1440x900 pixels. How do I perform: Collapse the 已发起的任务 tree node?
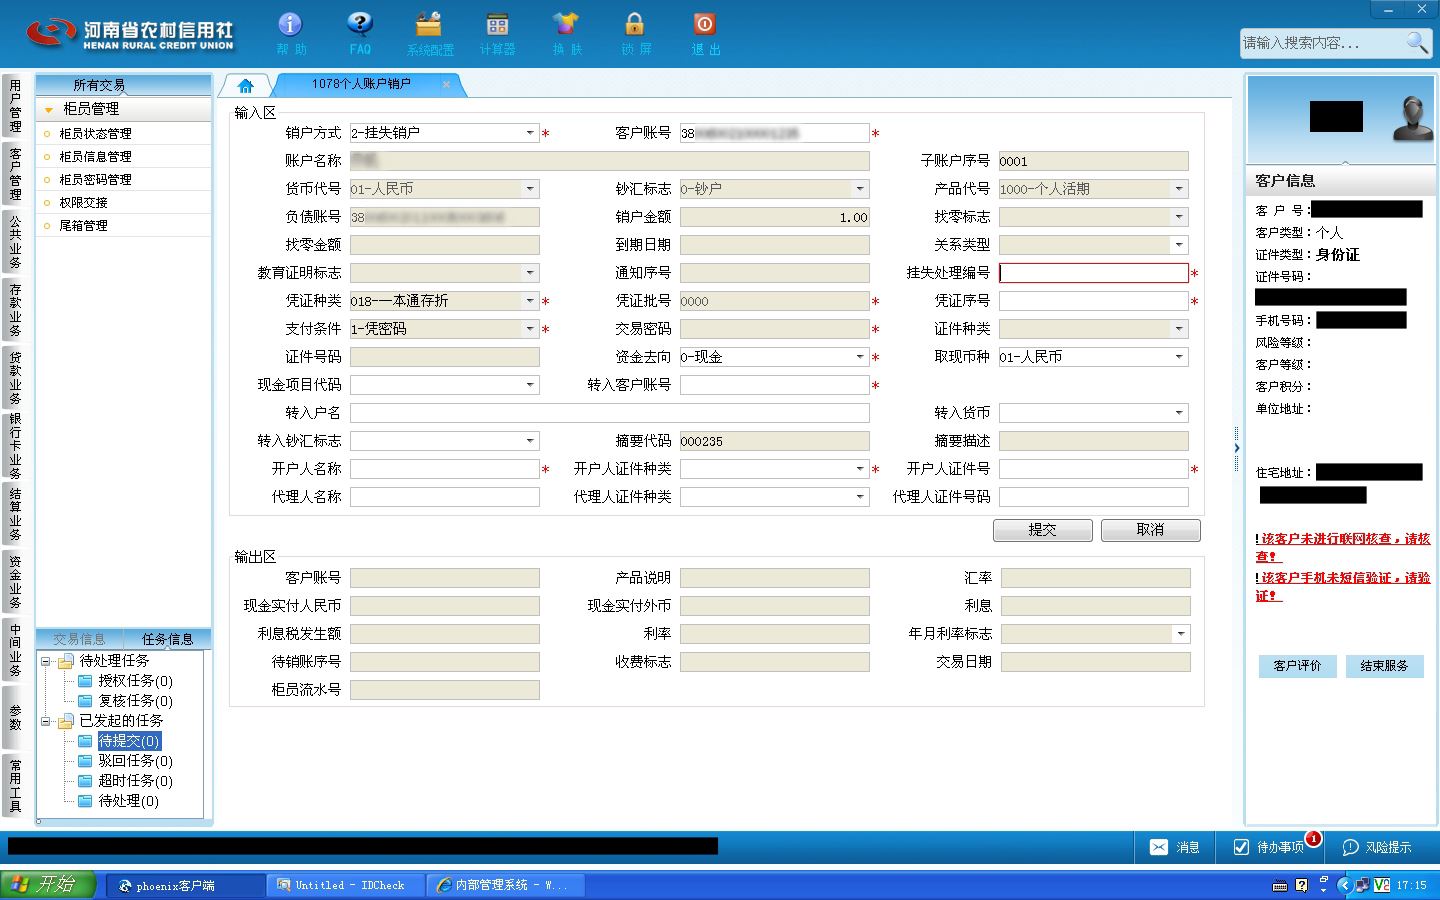46,721
